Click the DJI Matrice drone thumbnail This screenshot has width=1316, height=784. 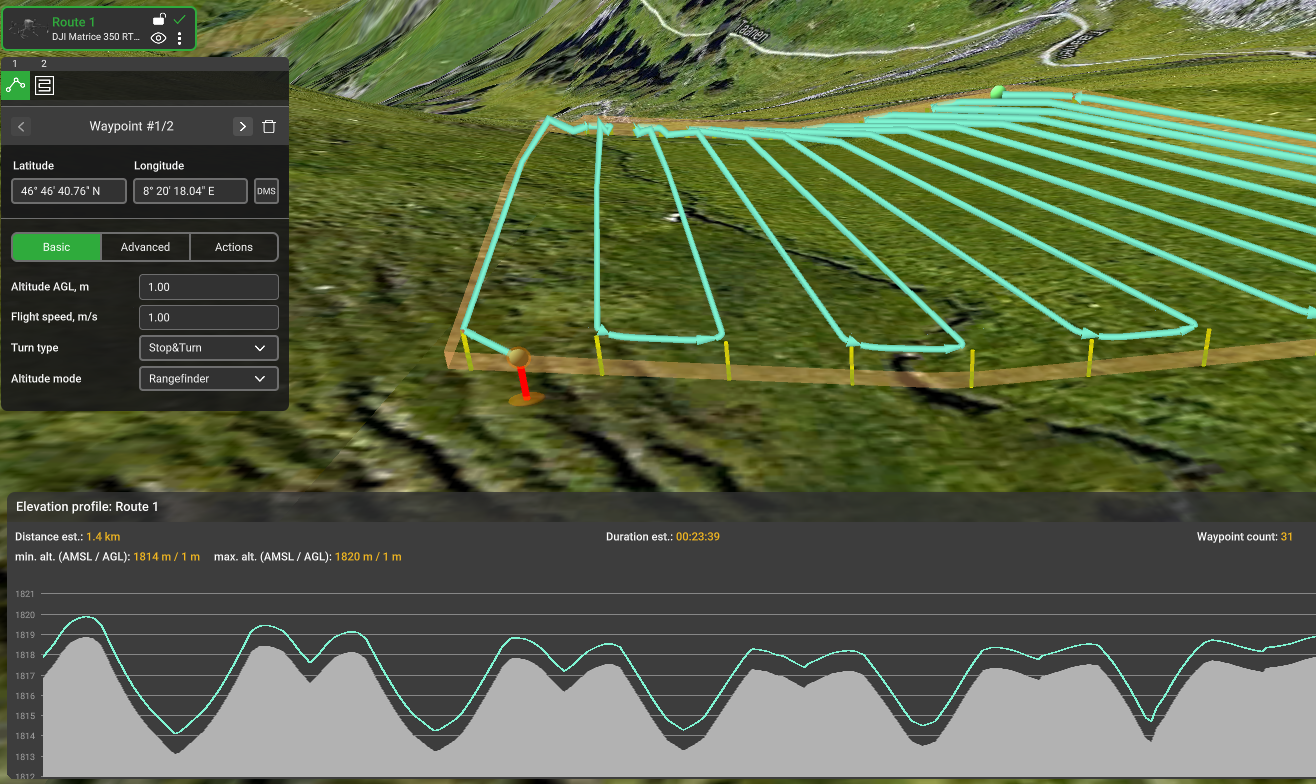27,29
